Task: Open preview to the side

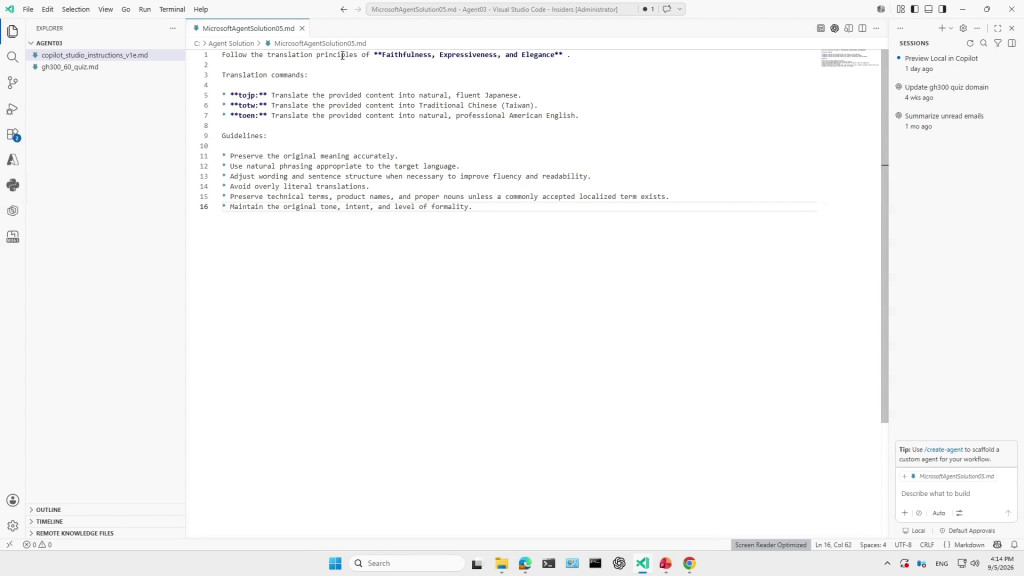Action: coord(848,28)
